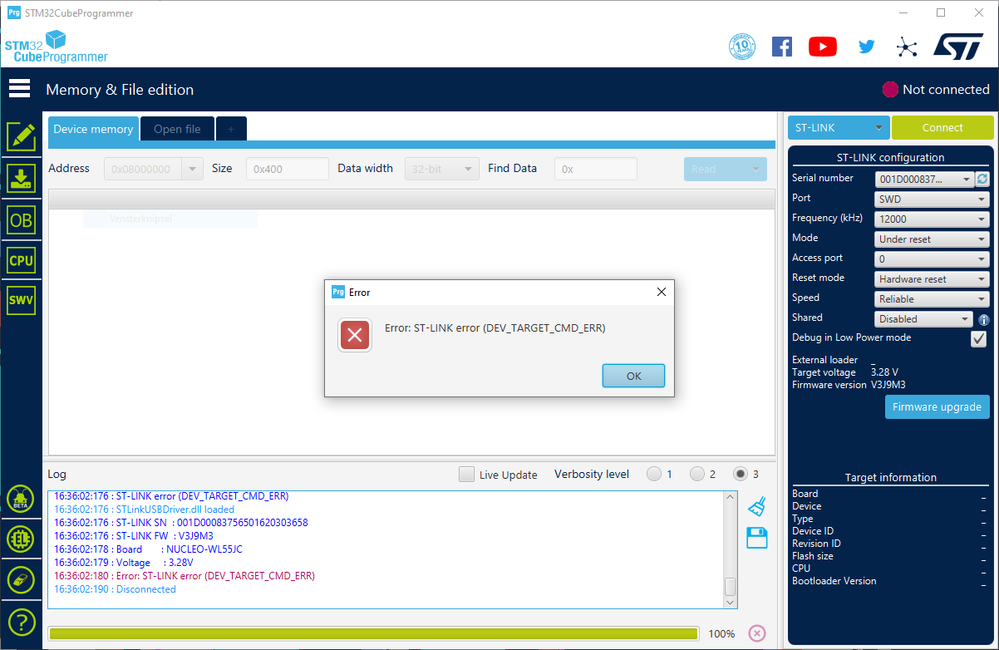Switch to Device memory tab
The width and height of the screenshot is (999, 650).
coord(93,129)
